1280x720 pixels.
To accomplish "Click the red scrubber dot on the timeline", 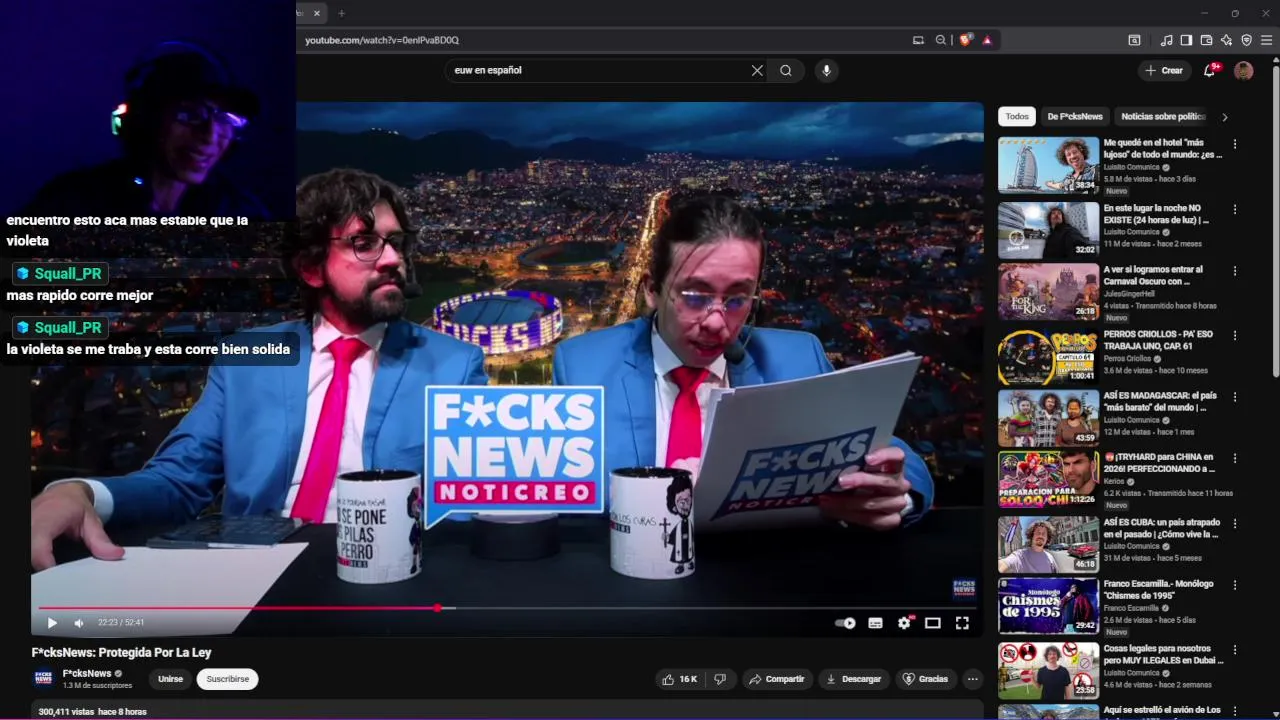I will [437, 608].
